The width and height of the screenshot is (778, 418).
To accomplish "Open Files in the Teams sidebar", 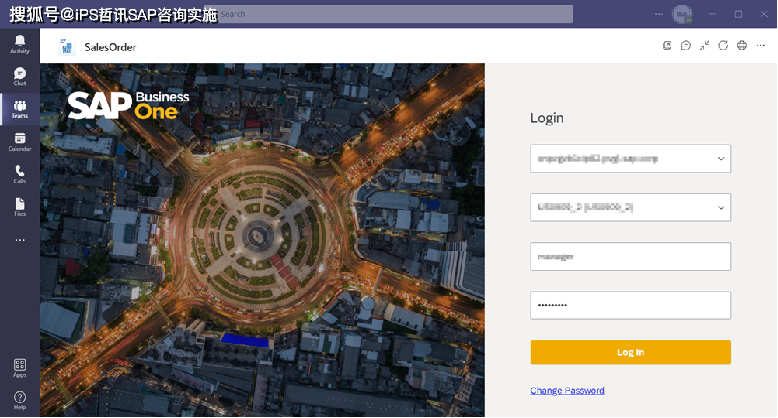I will [20, 207].
